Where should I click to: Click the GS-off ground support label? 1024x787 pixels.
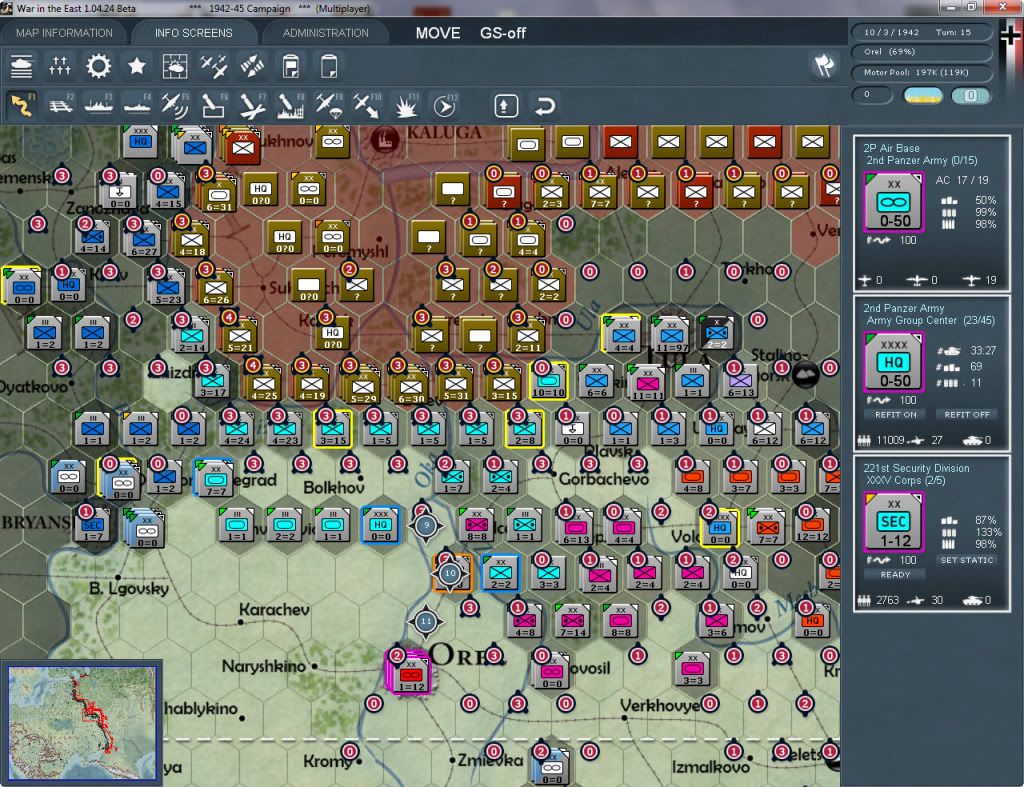click(503, 33)
